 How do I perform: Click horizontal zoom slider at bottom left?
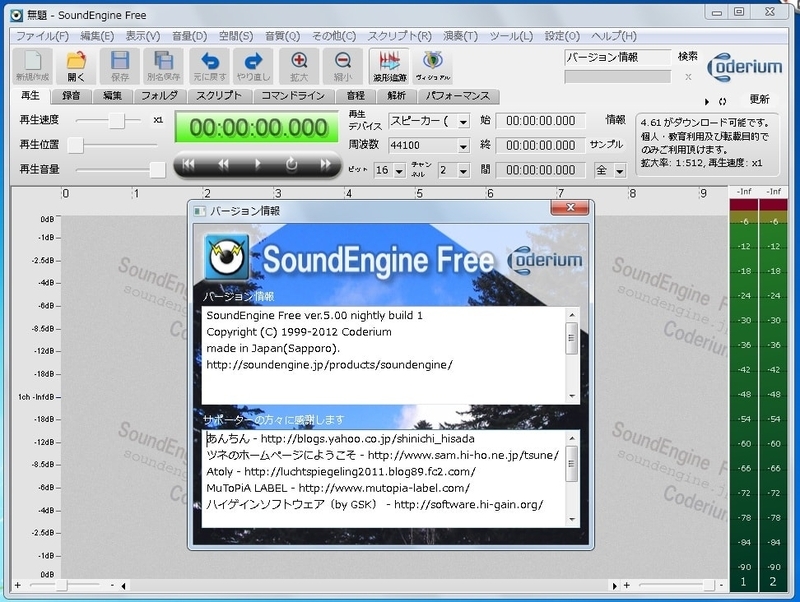click(61, 585)
